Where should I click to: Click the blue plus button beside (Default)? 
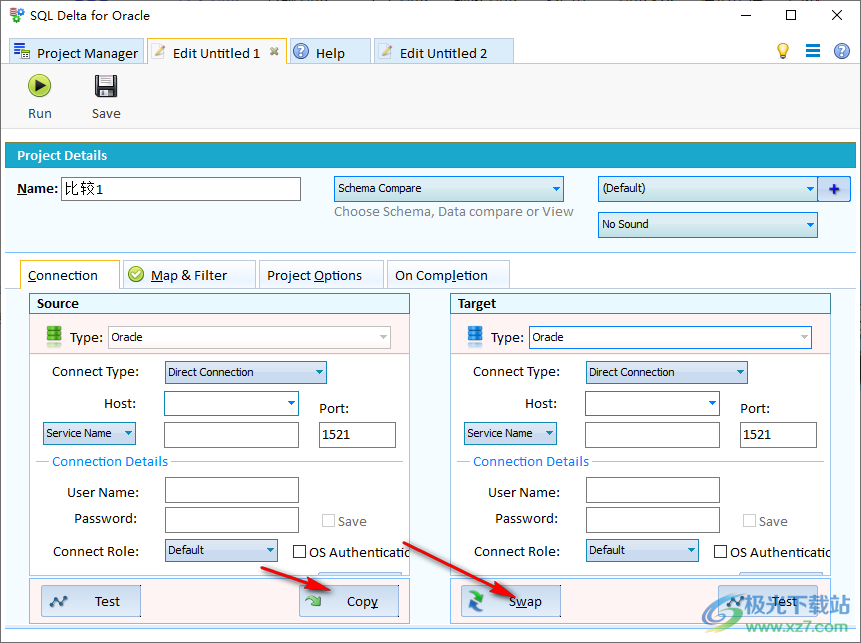834,189
